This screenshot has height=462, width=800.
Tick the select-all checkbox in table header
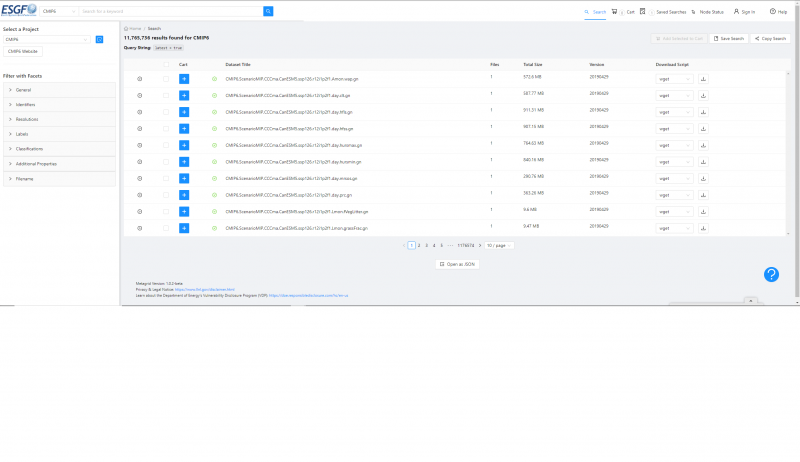click(166, 64)
